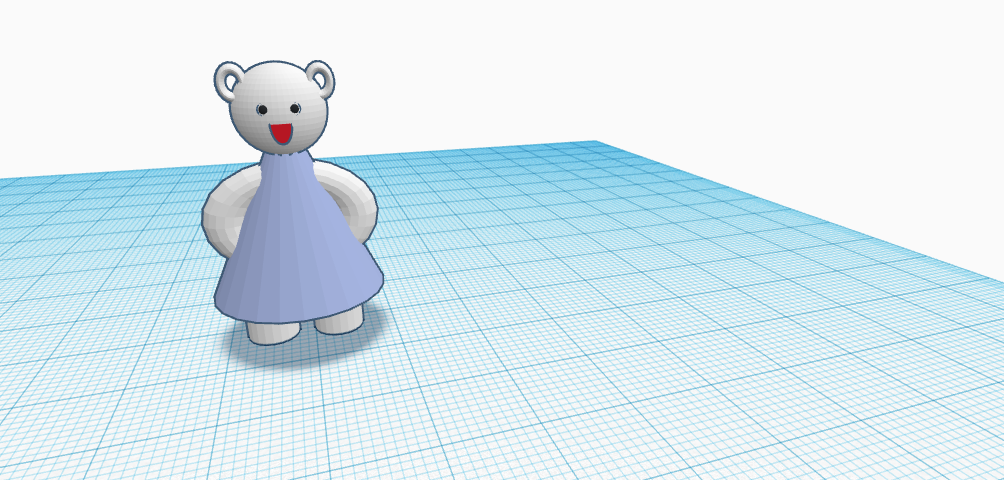Viewport: 1004px width, 480px height.
Task: Click the far back corner of workplane
Action: pos(596,144)
